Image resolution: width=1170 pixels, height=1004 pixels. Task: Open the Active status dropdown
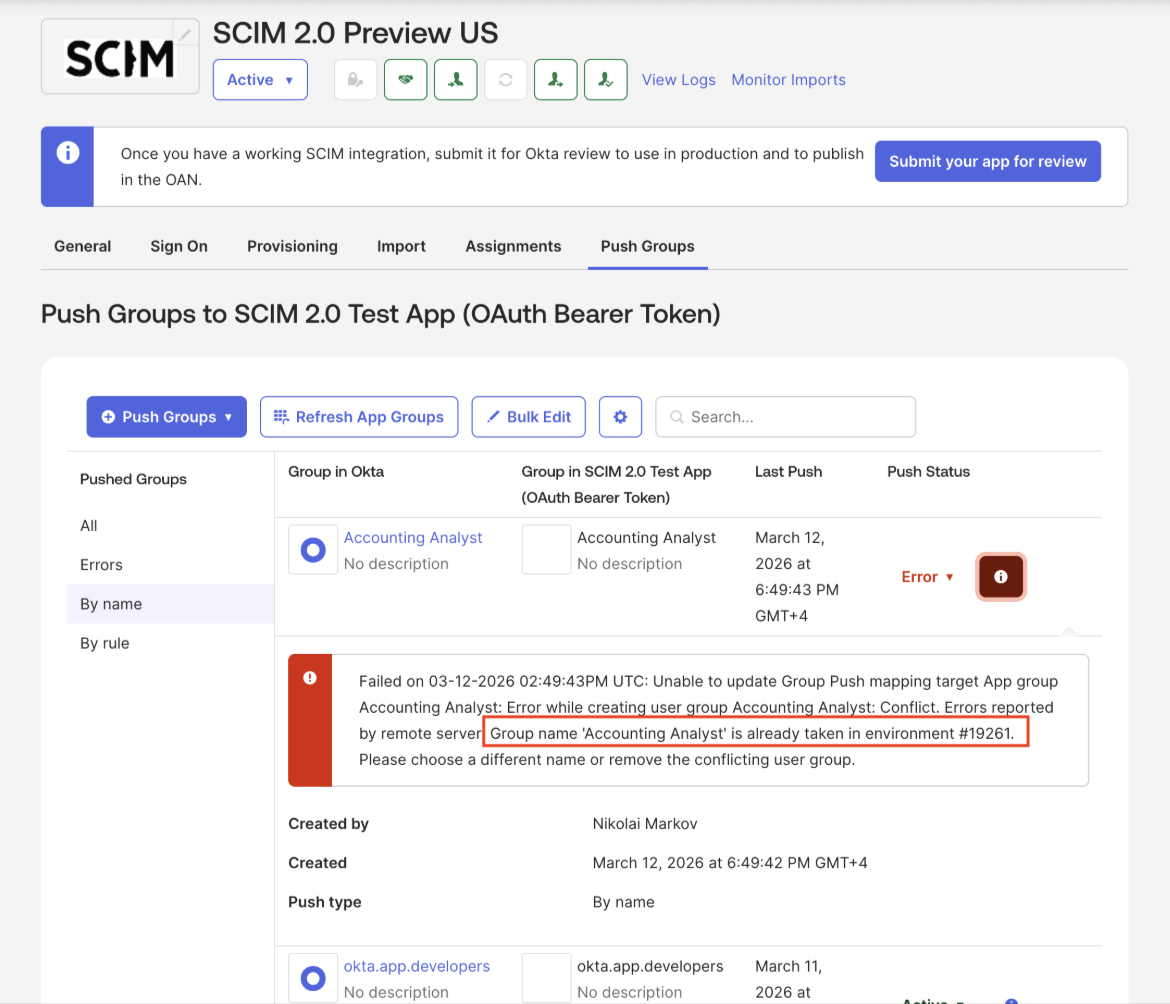(260, 80)
